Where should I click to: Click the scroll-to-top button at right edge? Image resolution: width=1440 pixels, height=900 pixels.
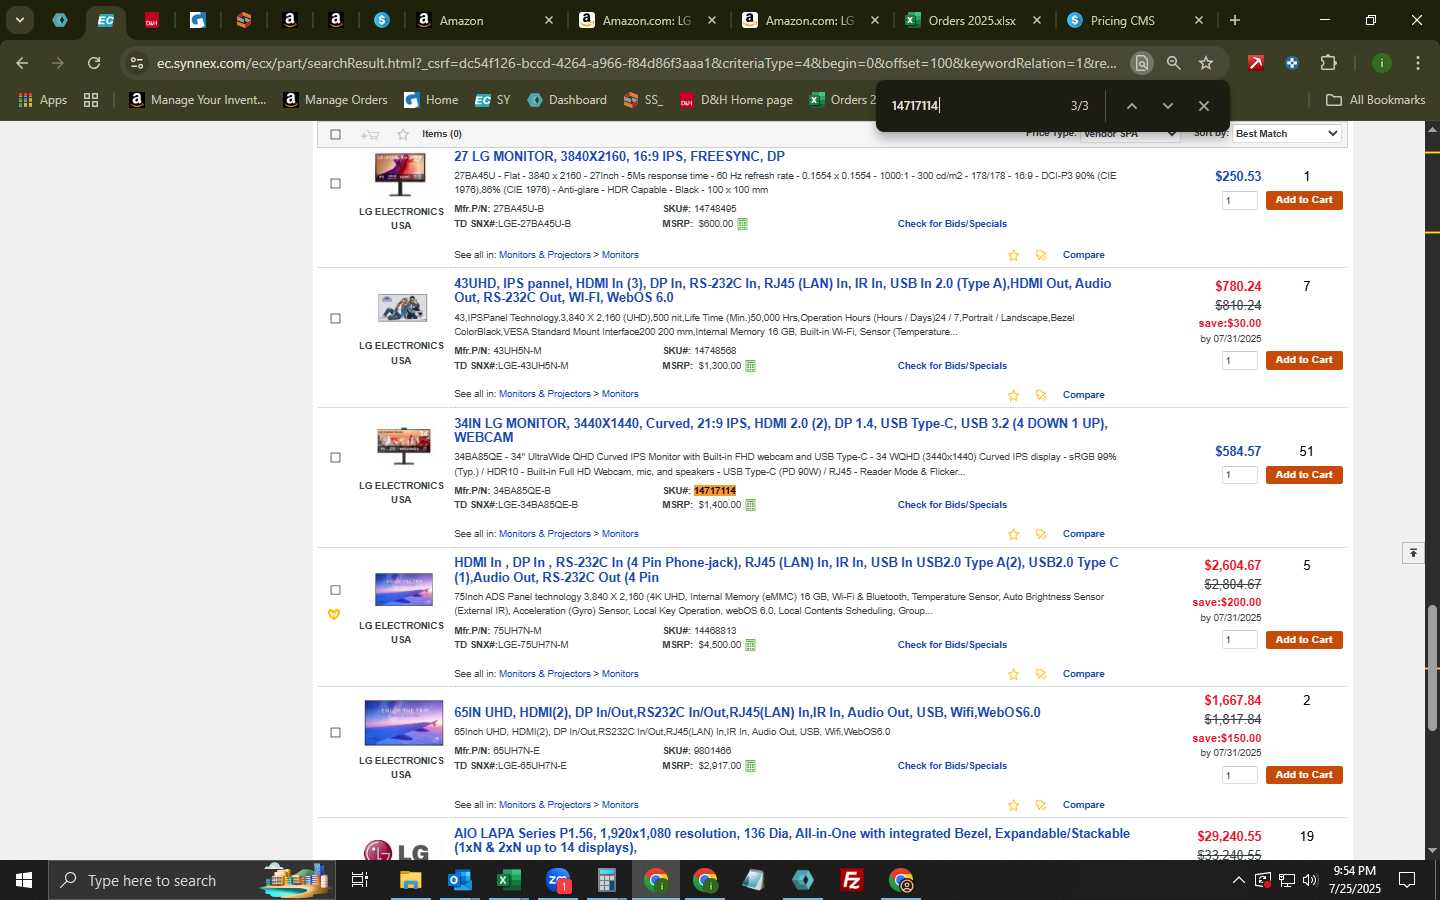1413,552
